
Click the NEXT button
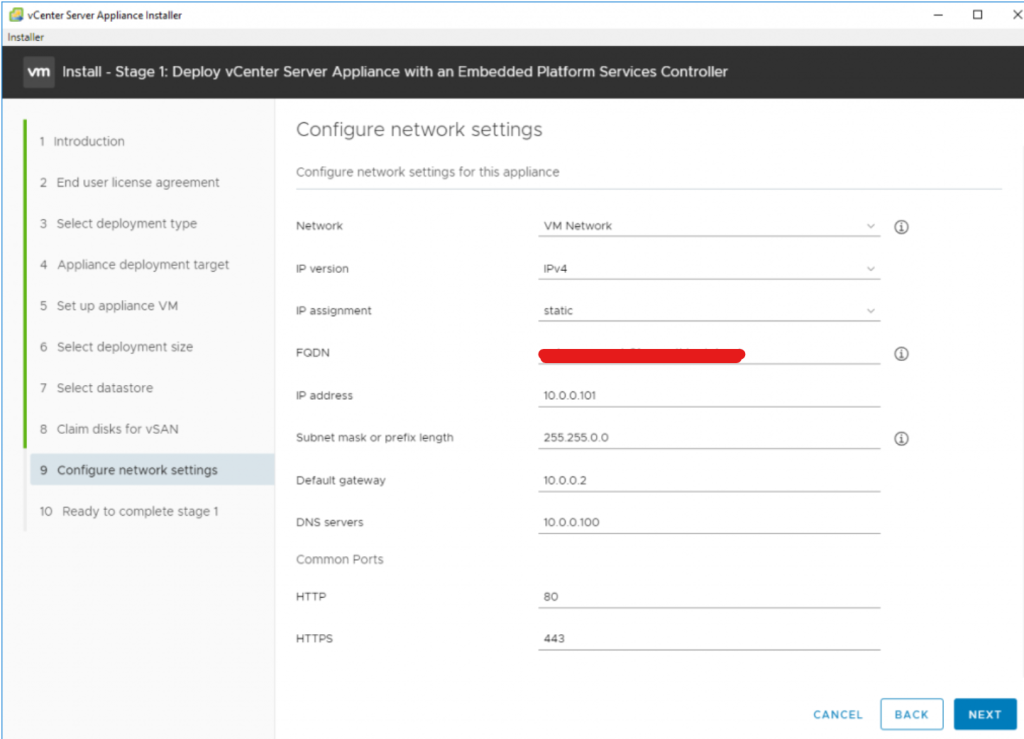pyautogui.click(x=985, y=714)
